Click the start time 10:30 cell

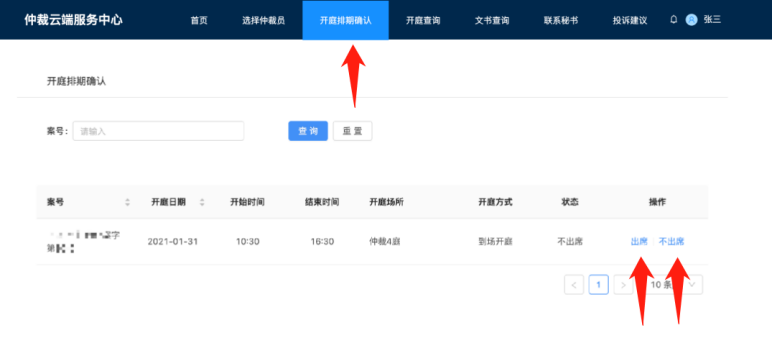(x=247, y=242)
